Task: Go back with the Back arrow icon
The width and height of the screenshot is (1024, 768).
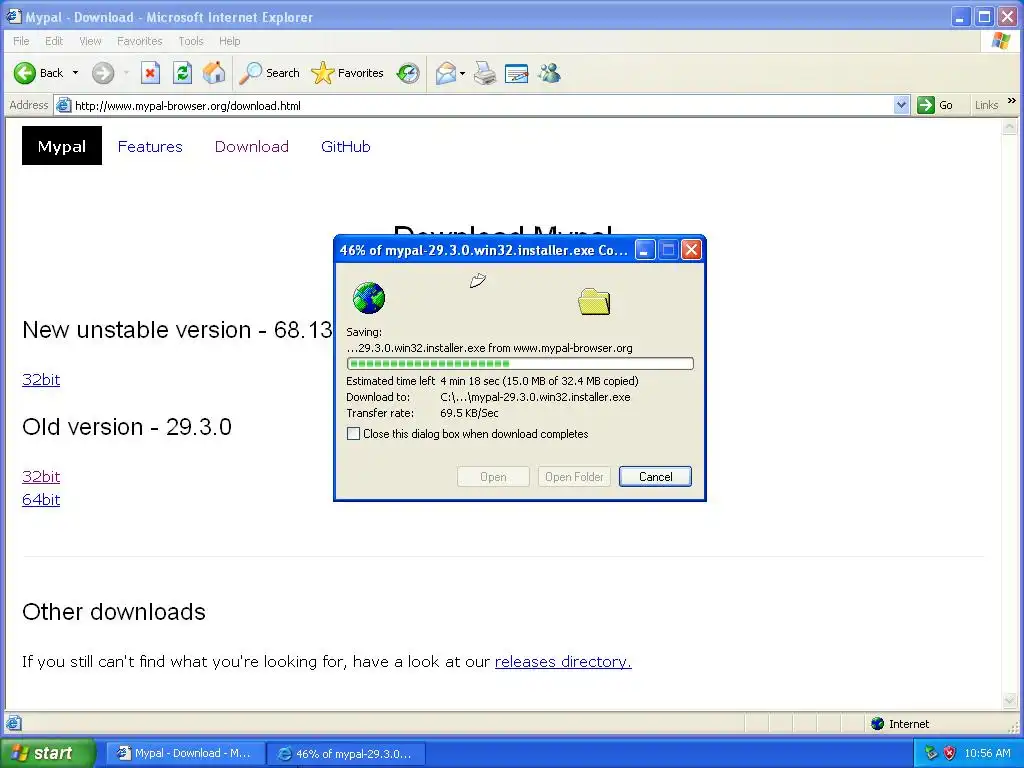Action: (25, 73)
